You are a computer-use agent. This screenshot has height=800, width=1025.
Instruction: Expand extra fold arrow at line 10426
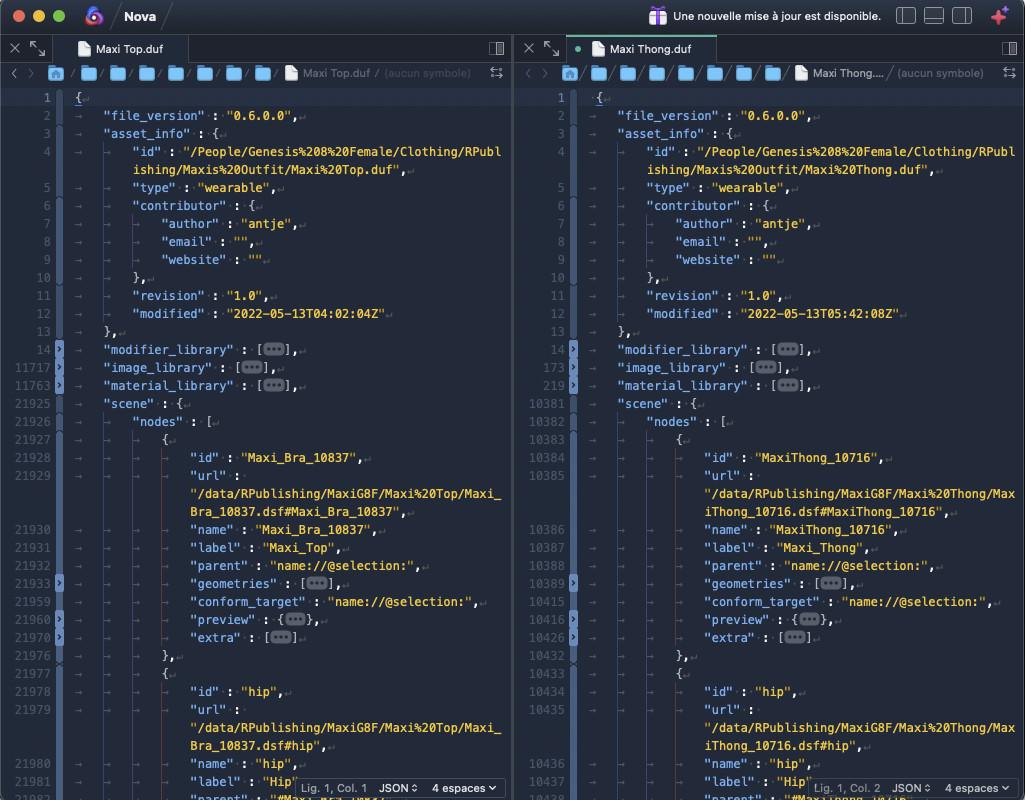point(573,637)
